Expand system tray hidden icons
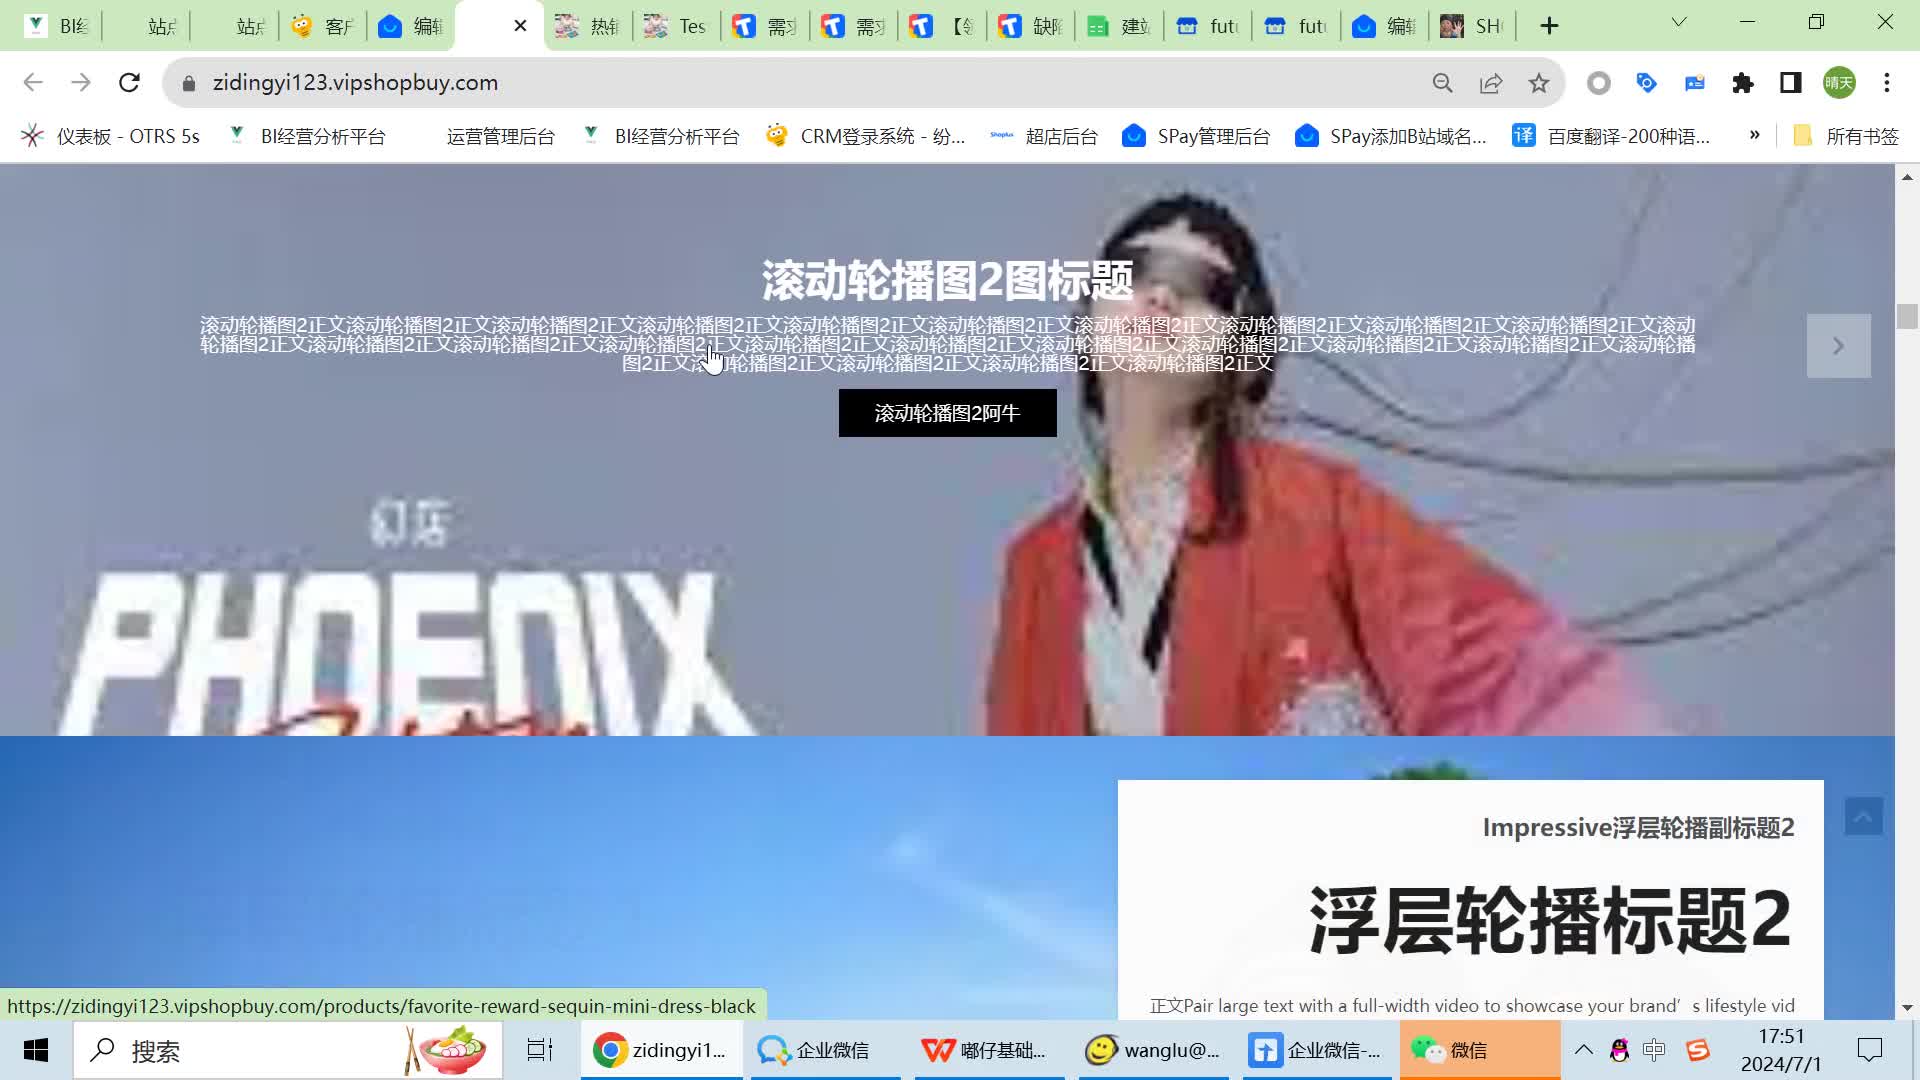 [1584, 1050]
